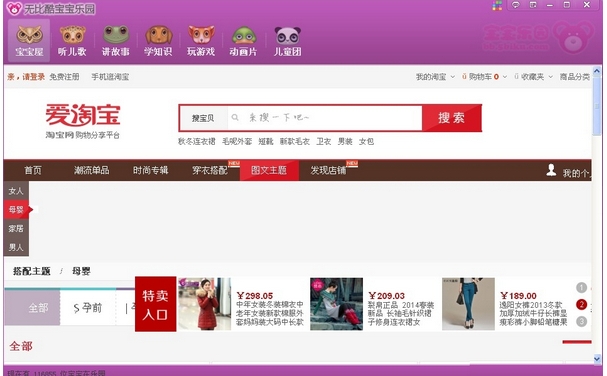Click the colorful grid icon in title bar
607x376 pixels.
[x=497, y=5]
